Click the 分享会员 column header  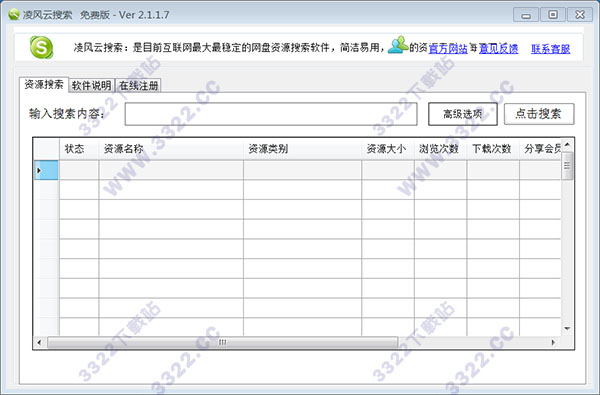tap(540, 149)
